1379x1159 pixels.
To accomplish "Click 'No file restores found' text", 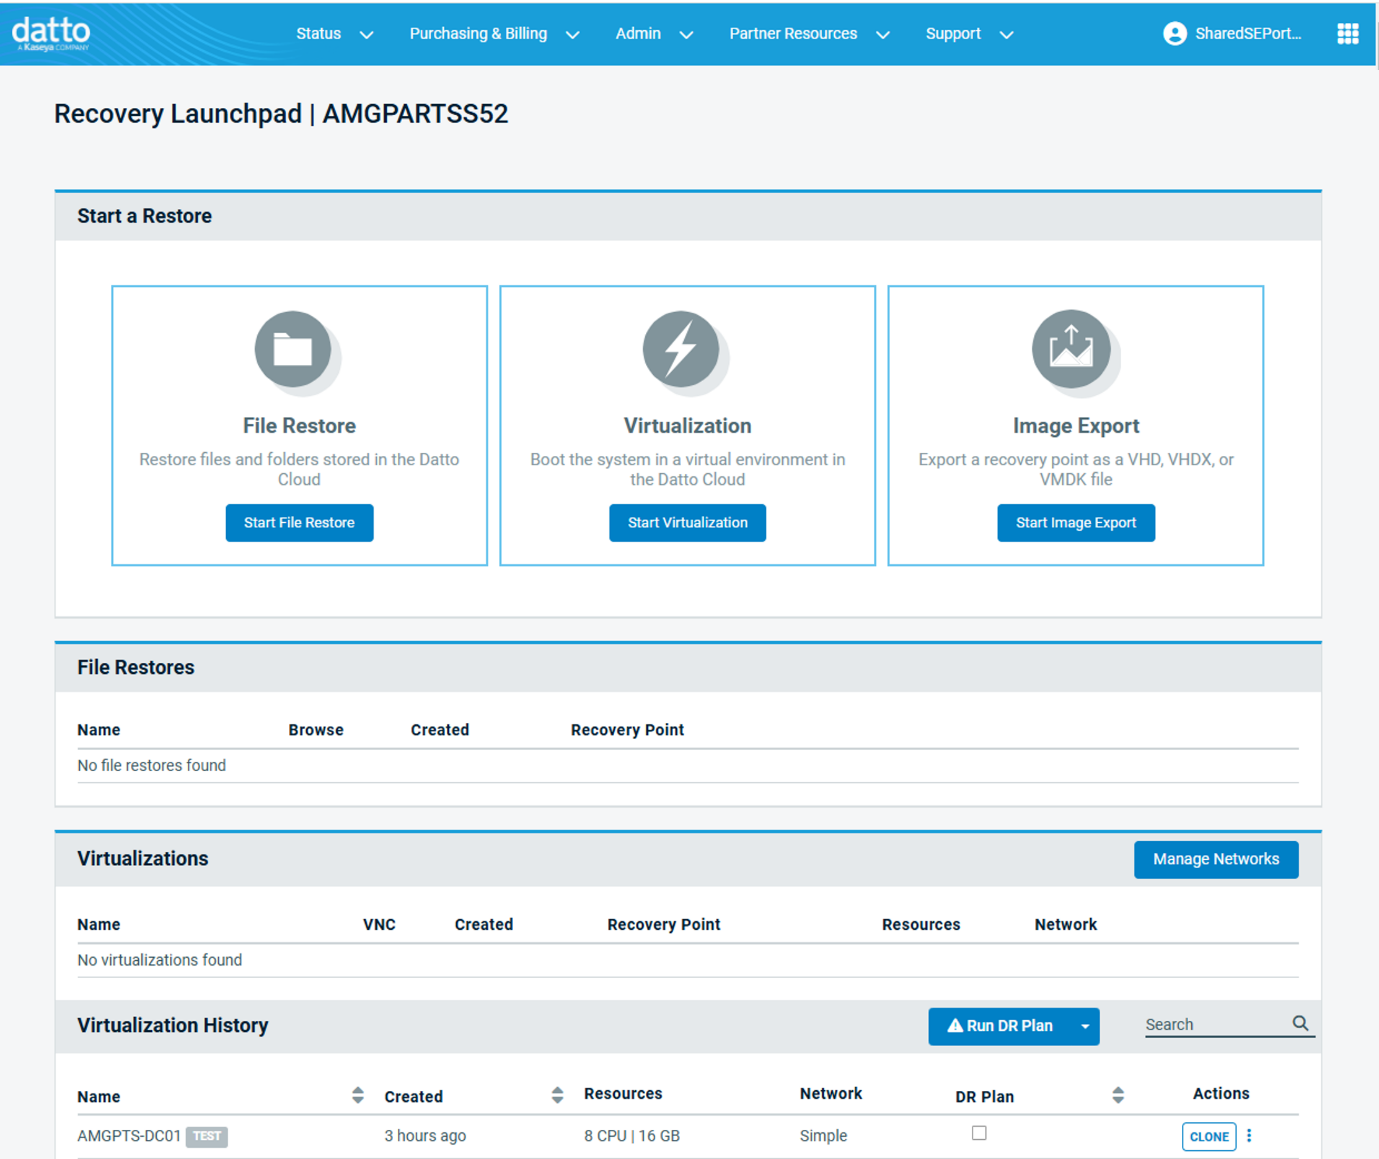I will pos(151,766).
